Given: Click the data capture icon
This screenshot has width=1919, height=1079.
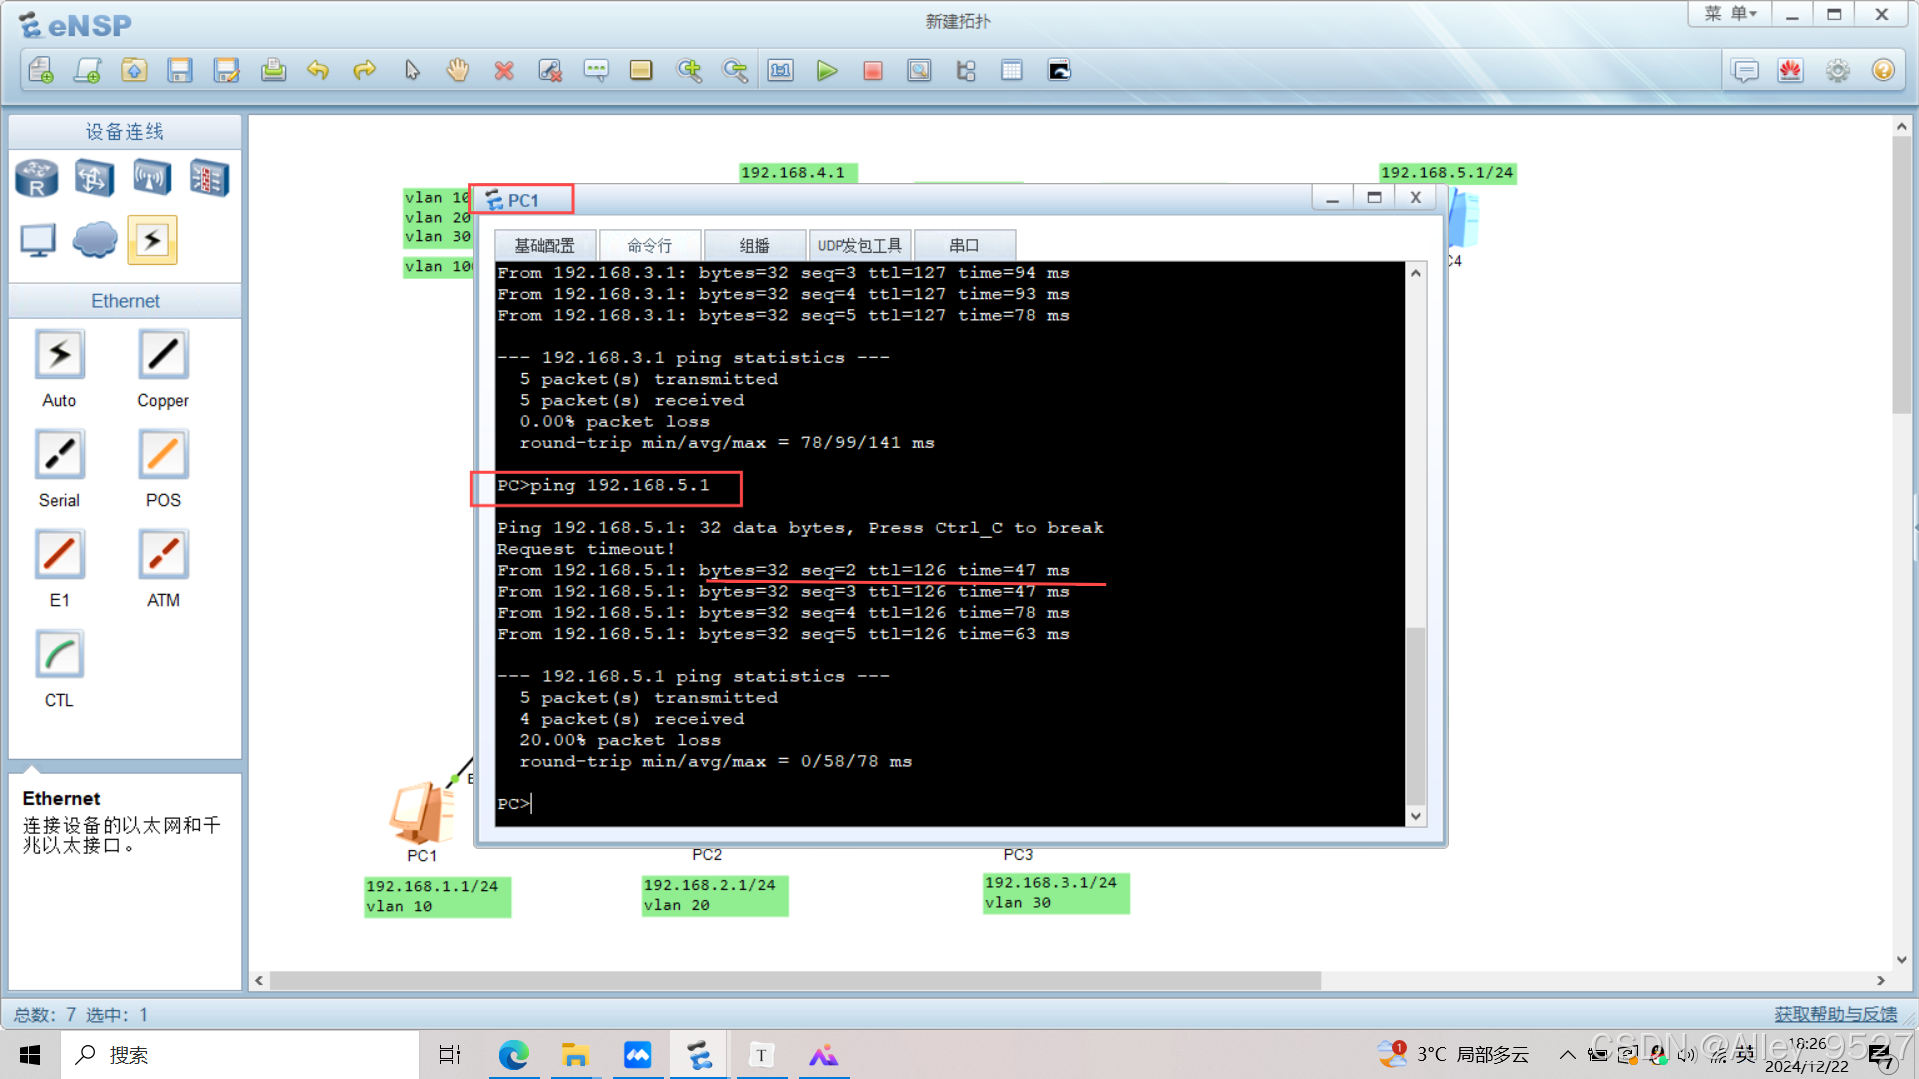Looking at the screenshot, I should pos(919,70).
